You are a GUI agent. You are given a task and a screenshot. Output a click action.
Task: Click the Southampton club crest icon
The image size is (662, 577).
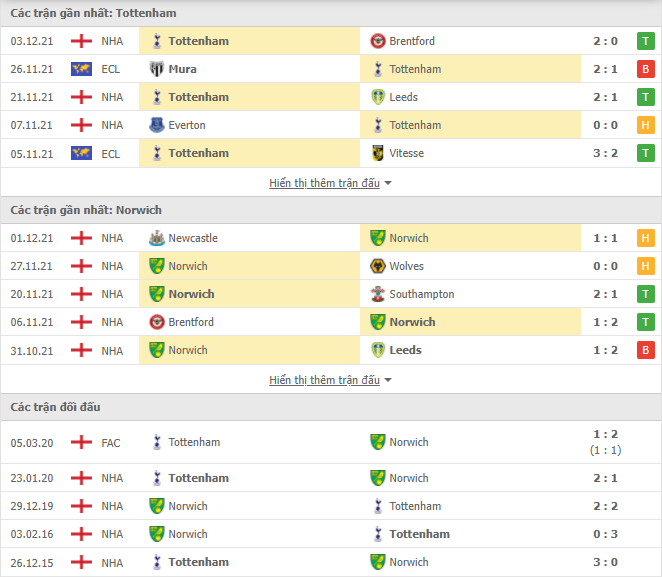click(x=378, y=294)
